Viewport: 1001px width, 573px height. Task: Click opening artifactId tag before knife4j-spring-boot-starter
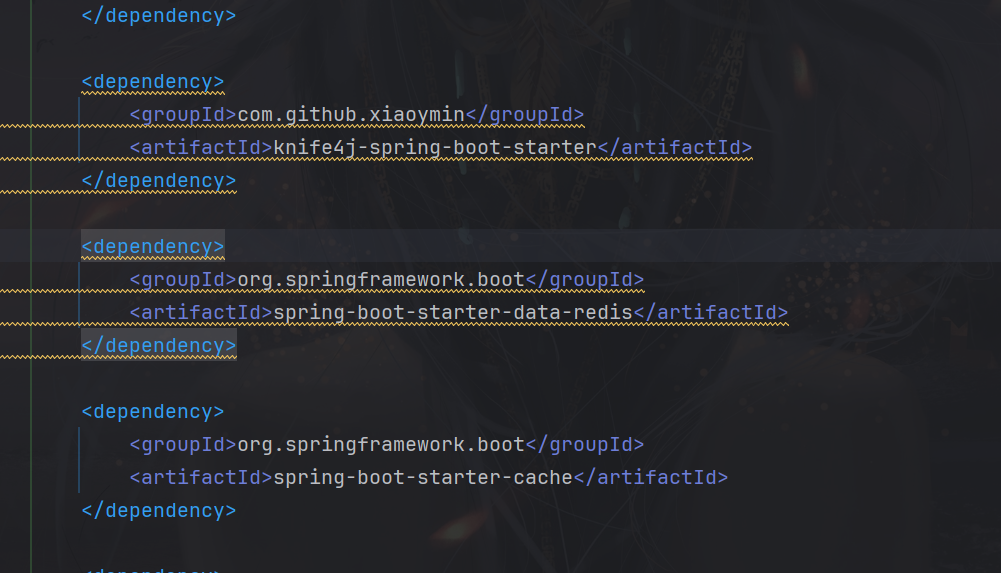tap(201, 148)
